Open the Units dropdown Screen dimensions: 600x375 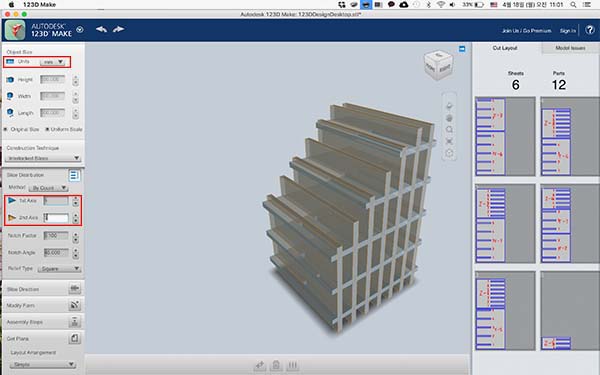pyautogui.click(x=53, y=62)
